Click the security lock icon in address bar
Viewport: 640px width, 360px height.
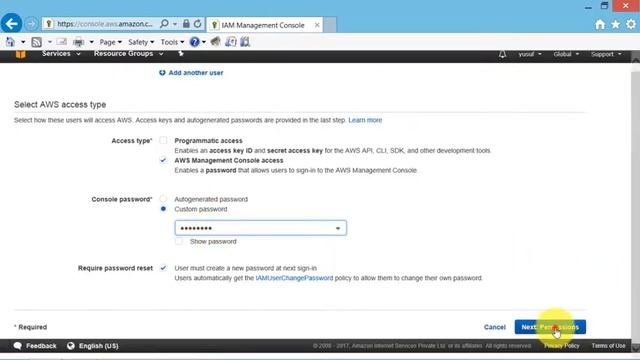(186, 24)
